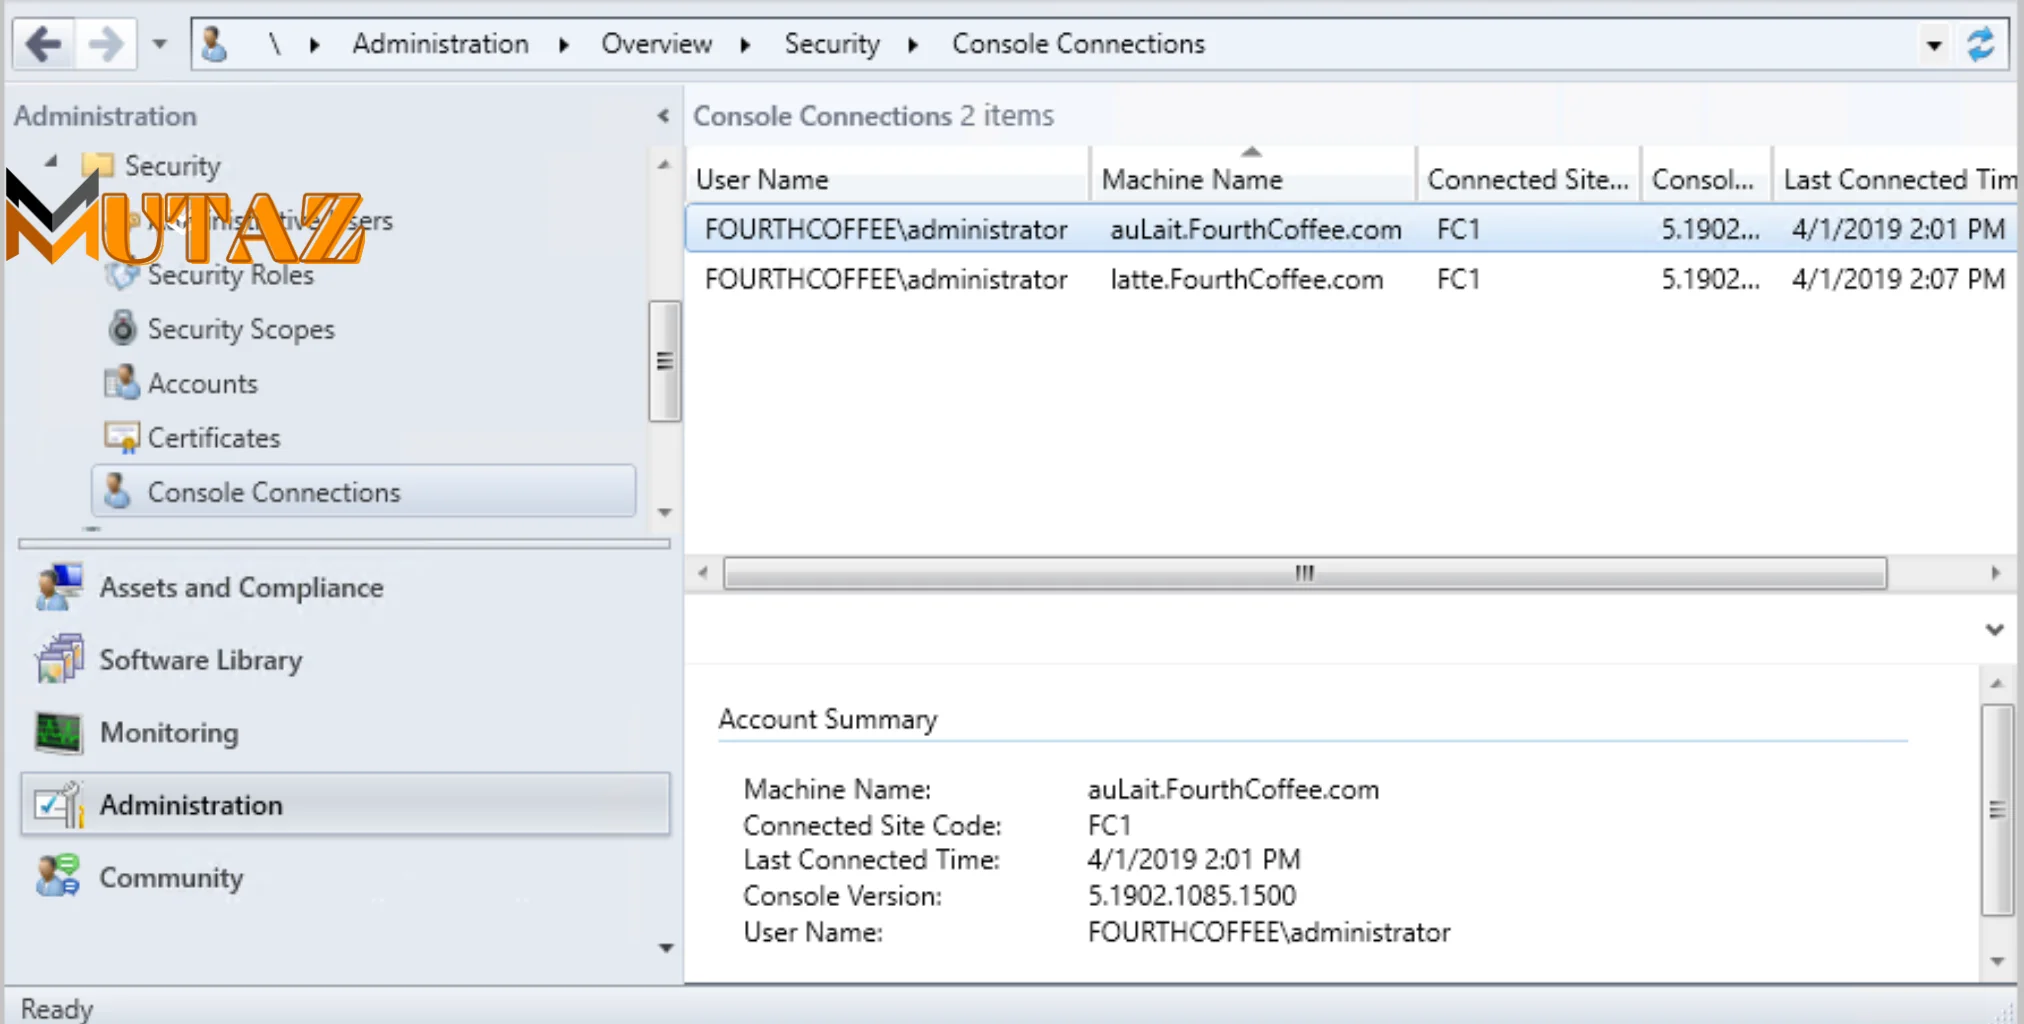
Task: Open Security Scopes node
Action: pyautogui.click(x=241, y=329)
